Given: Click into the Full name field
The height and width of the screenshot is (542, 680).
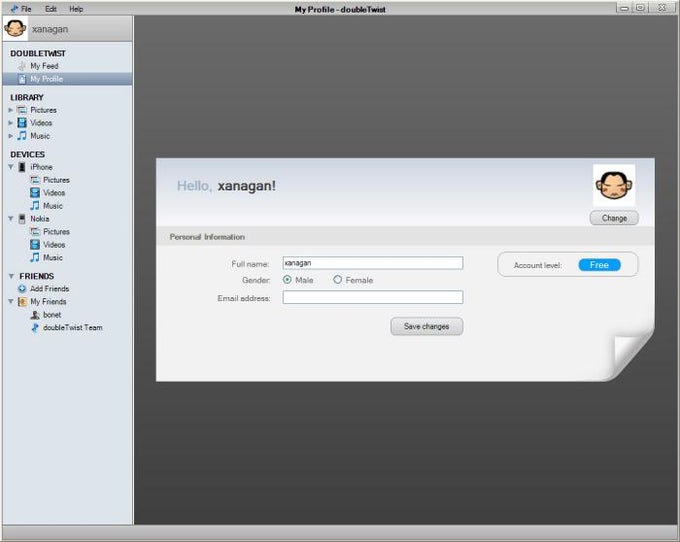Looking at the screenshot, I should [373, 263].
